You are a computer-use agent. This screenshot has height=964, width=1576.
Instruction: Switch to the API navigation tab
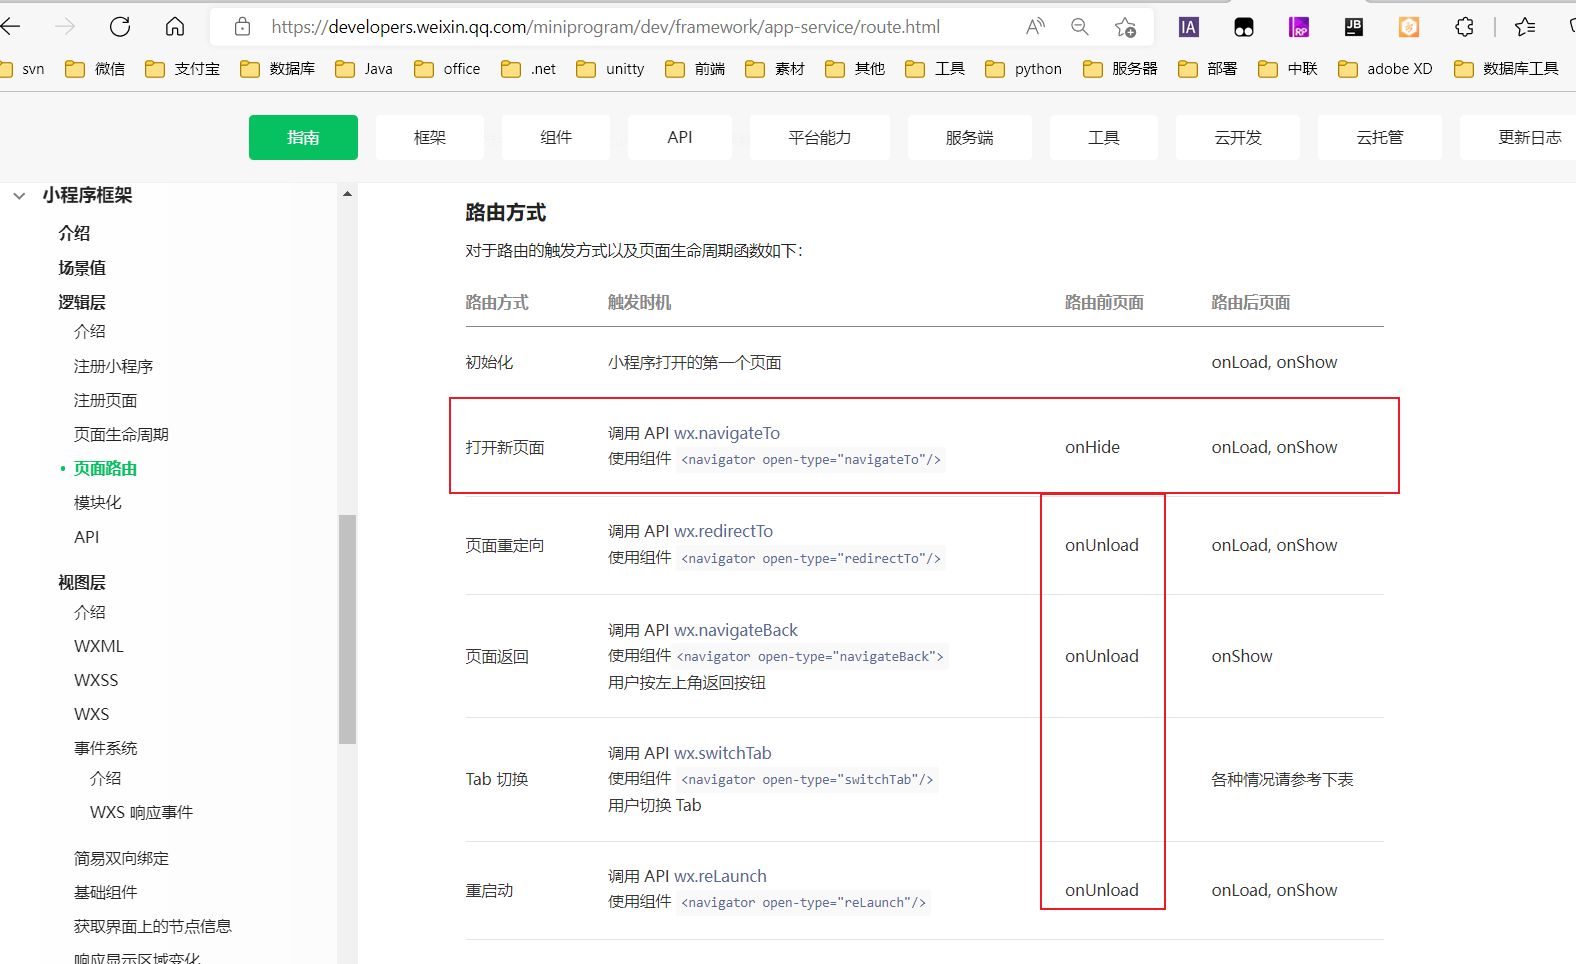point(680,137)
